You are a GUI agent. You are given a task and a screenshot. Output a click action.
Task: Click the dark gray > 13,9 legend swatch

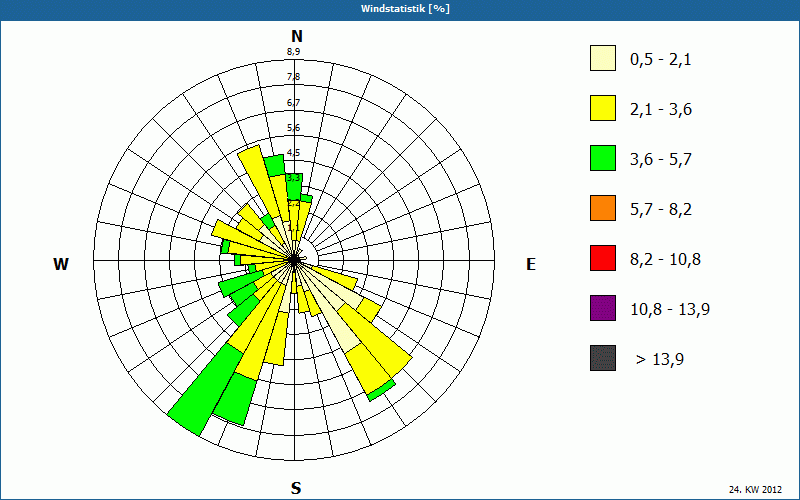[x=603, y=358]
